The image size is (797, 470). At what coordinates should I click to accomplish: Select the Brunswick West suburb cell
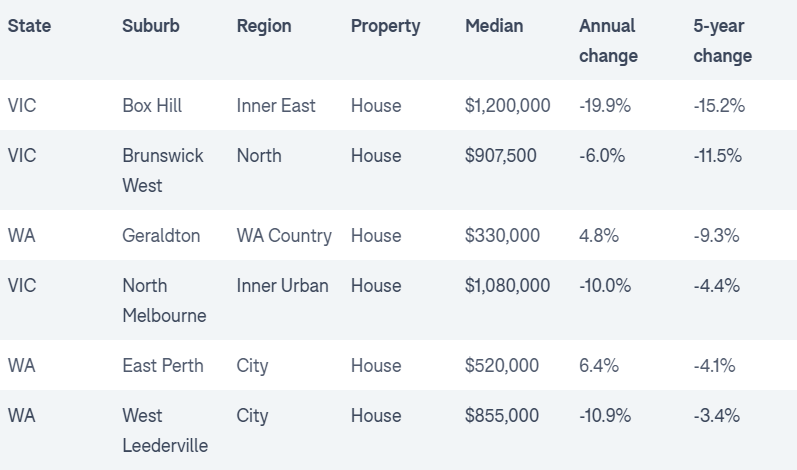coord(163,171)
